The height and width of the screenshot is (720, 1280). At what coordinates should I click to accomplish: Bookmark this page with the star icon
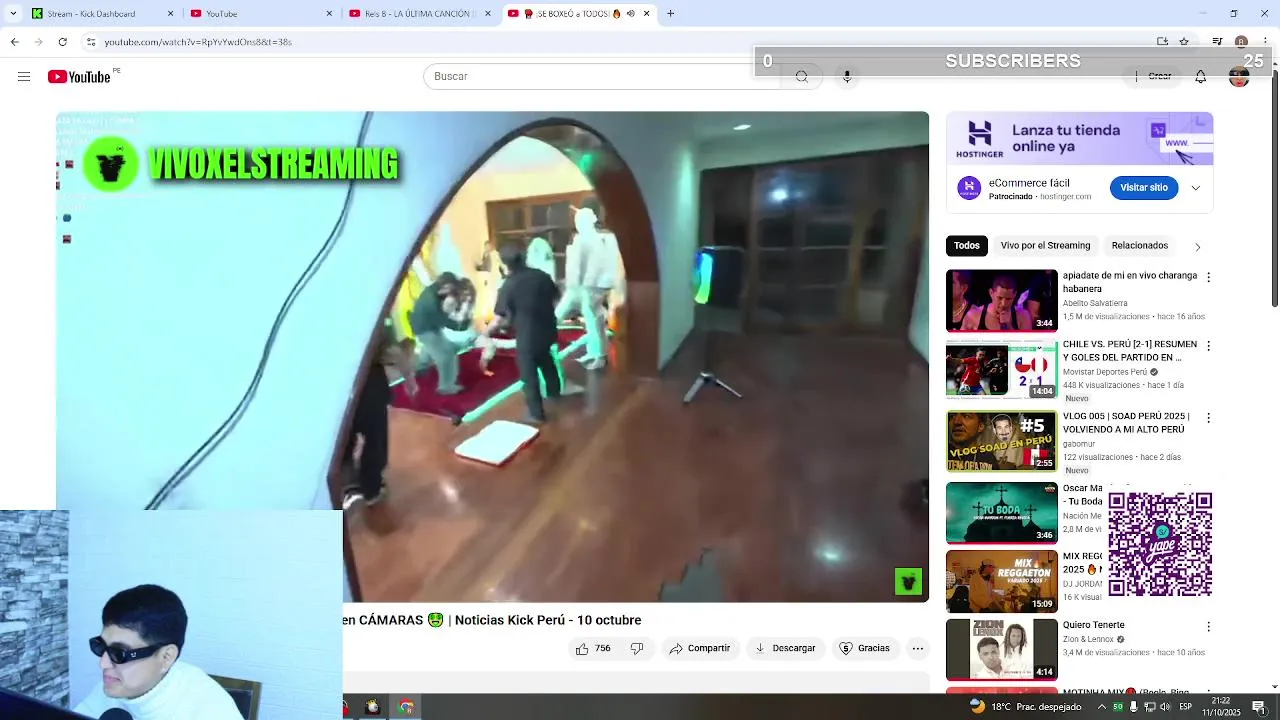coord(1184,42)
